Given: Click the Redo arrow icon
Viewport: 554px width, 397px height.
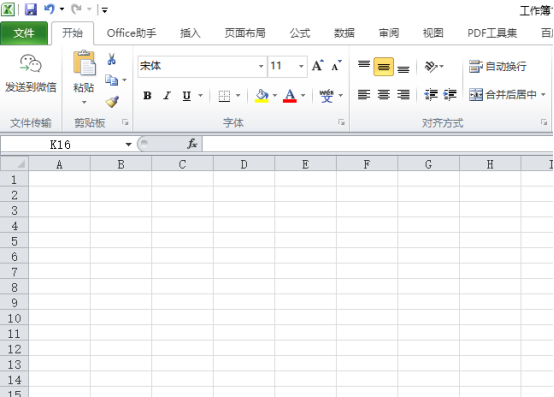Looking at the screenshot, I should [x=76, y=9].
